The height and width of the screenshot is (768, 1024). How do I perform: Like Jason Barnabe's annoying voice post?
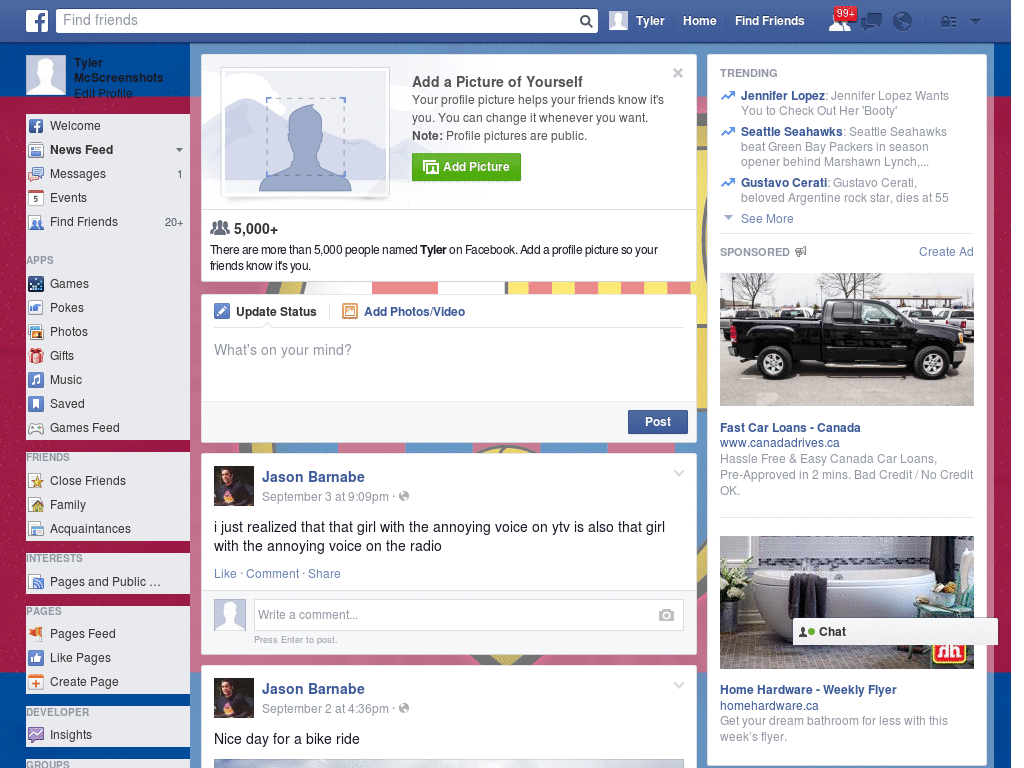[x=224, y=573]
